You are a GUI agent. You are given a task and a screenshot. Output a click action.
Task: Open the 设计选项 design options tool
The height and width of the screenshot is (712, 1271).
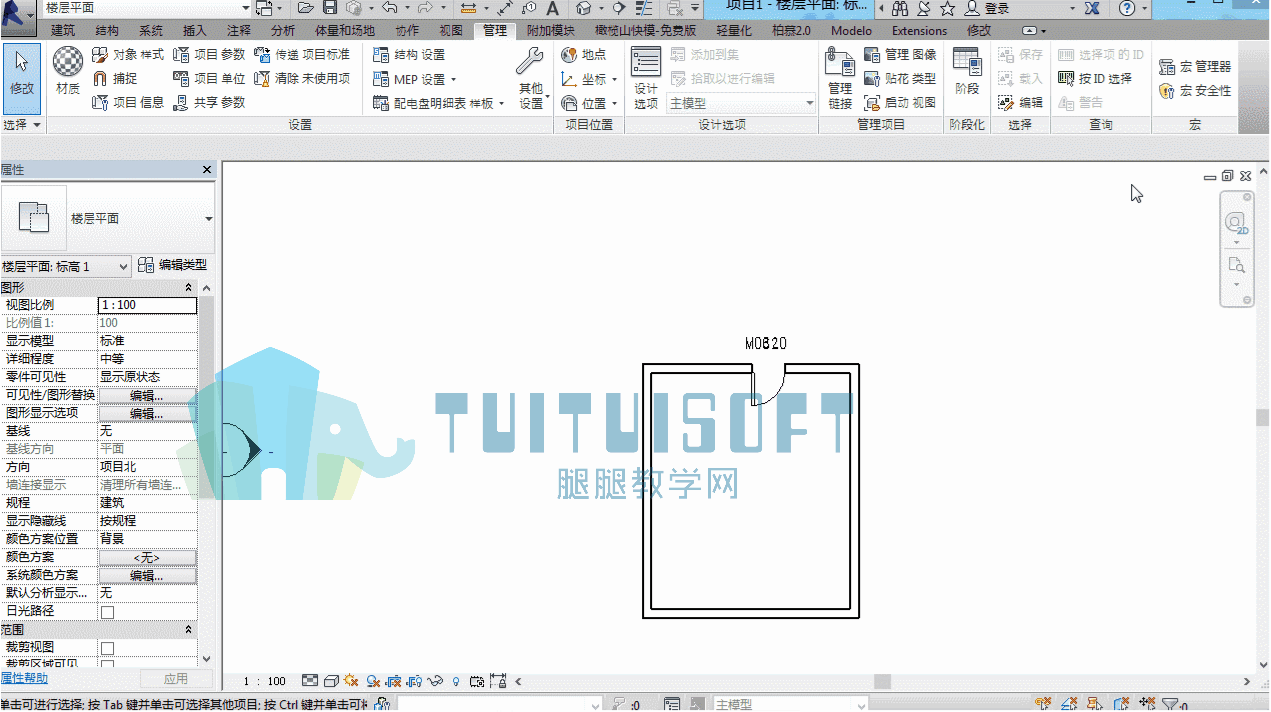tap(646, 78)
